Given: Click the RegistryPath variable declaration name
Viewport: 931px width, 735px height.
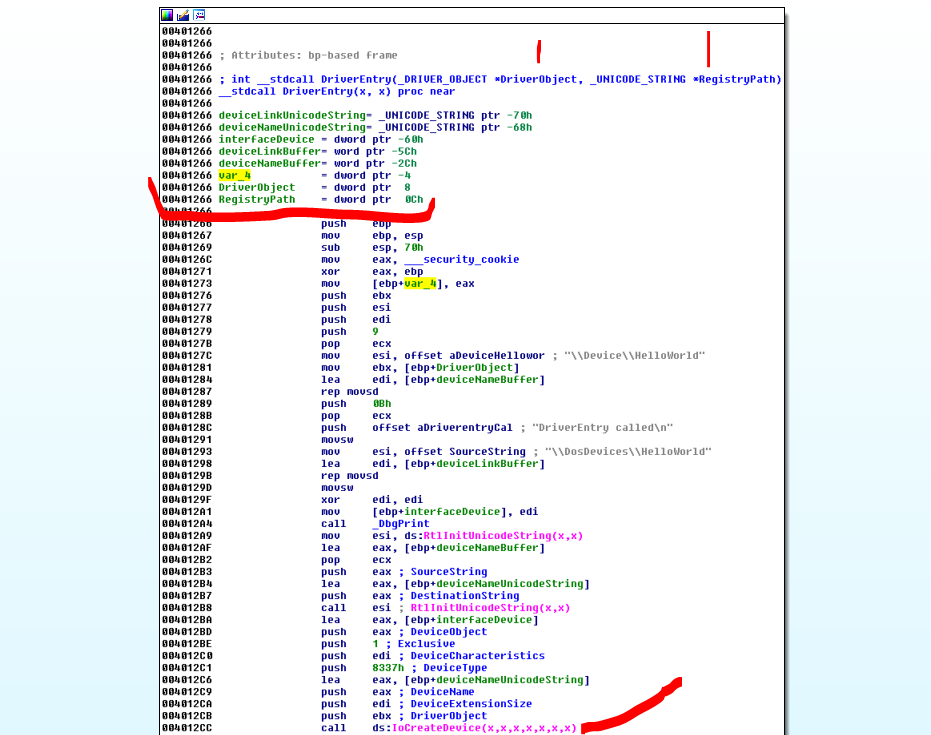Looking at the screenshot, I should click(257, 200).
